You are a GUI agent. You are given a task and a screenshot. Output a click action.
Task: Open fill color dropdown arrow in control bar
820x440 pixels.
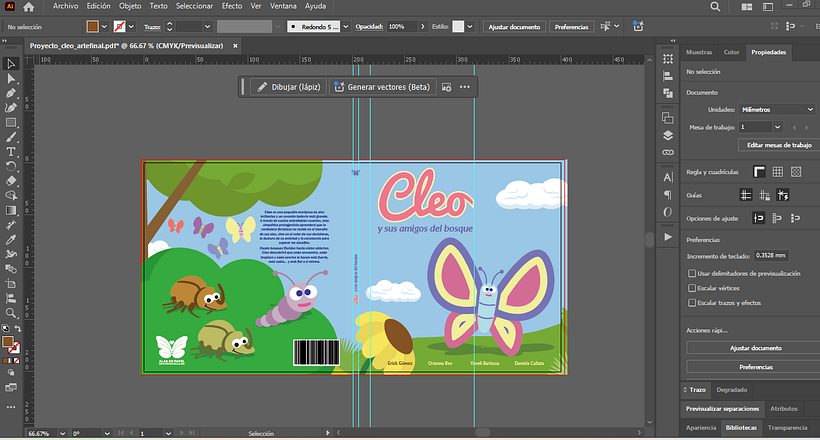click(104, 27)
